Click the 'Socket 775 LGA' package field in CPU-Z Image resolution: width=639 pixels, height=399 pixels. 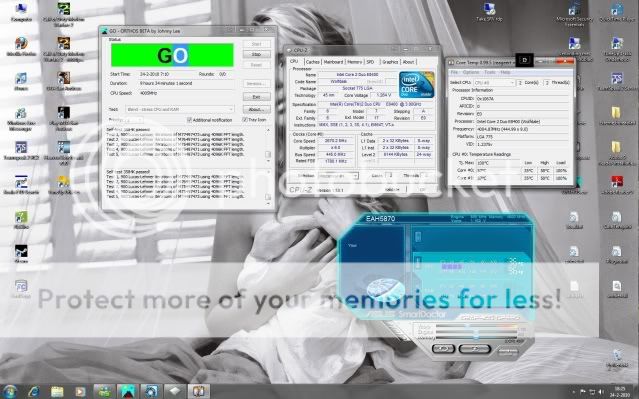(x=357, y=88)
